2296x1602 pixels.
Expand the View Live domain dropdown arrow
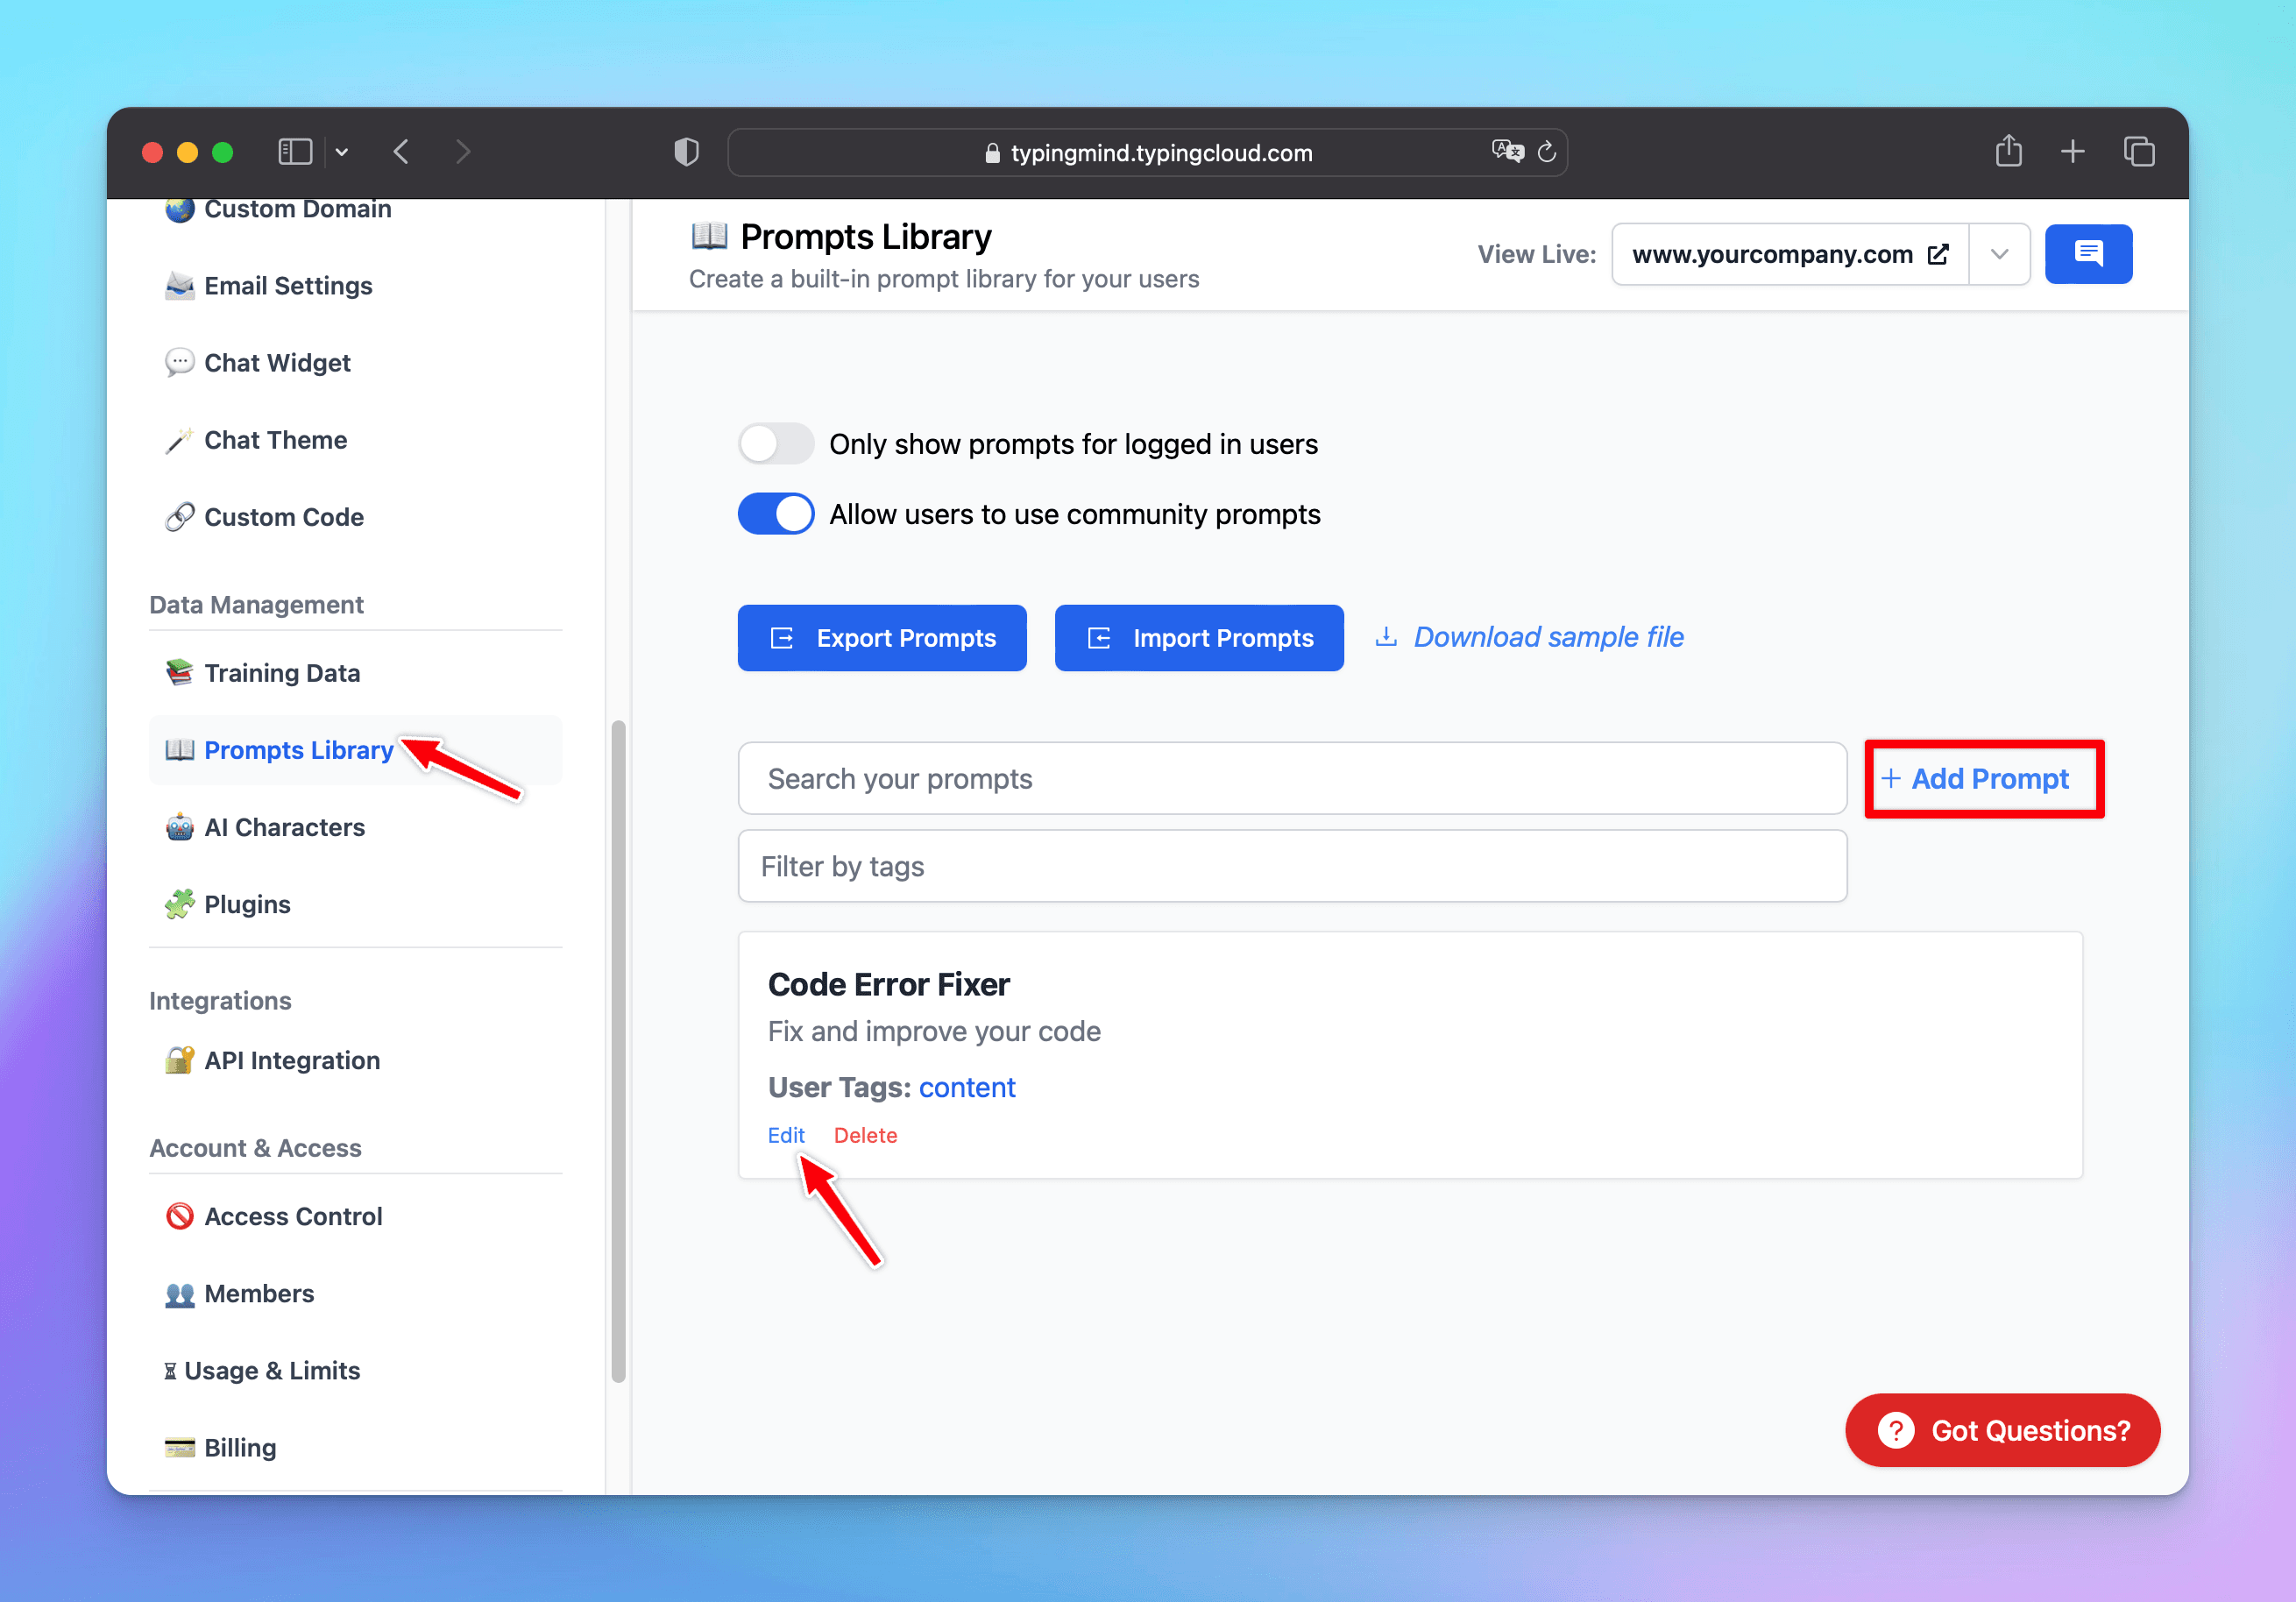[1999, 254]
